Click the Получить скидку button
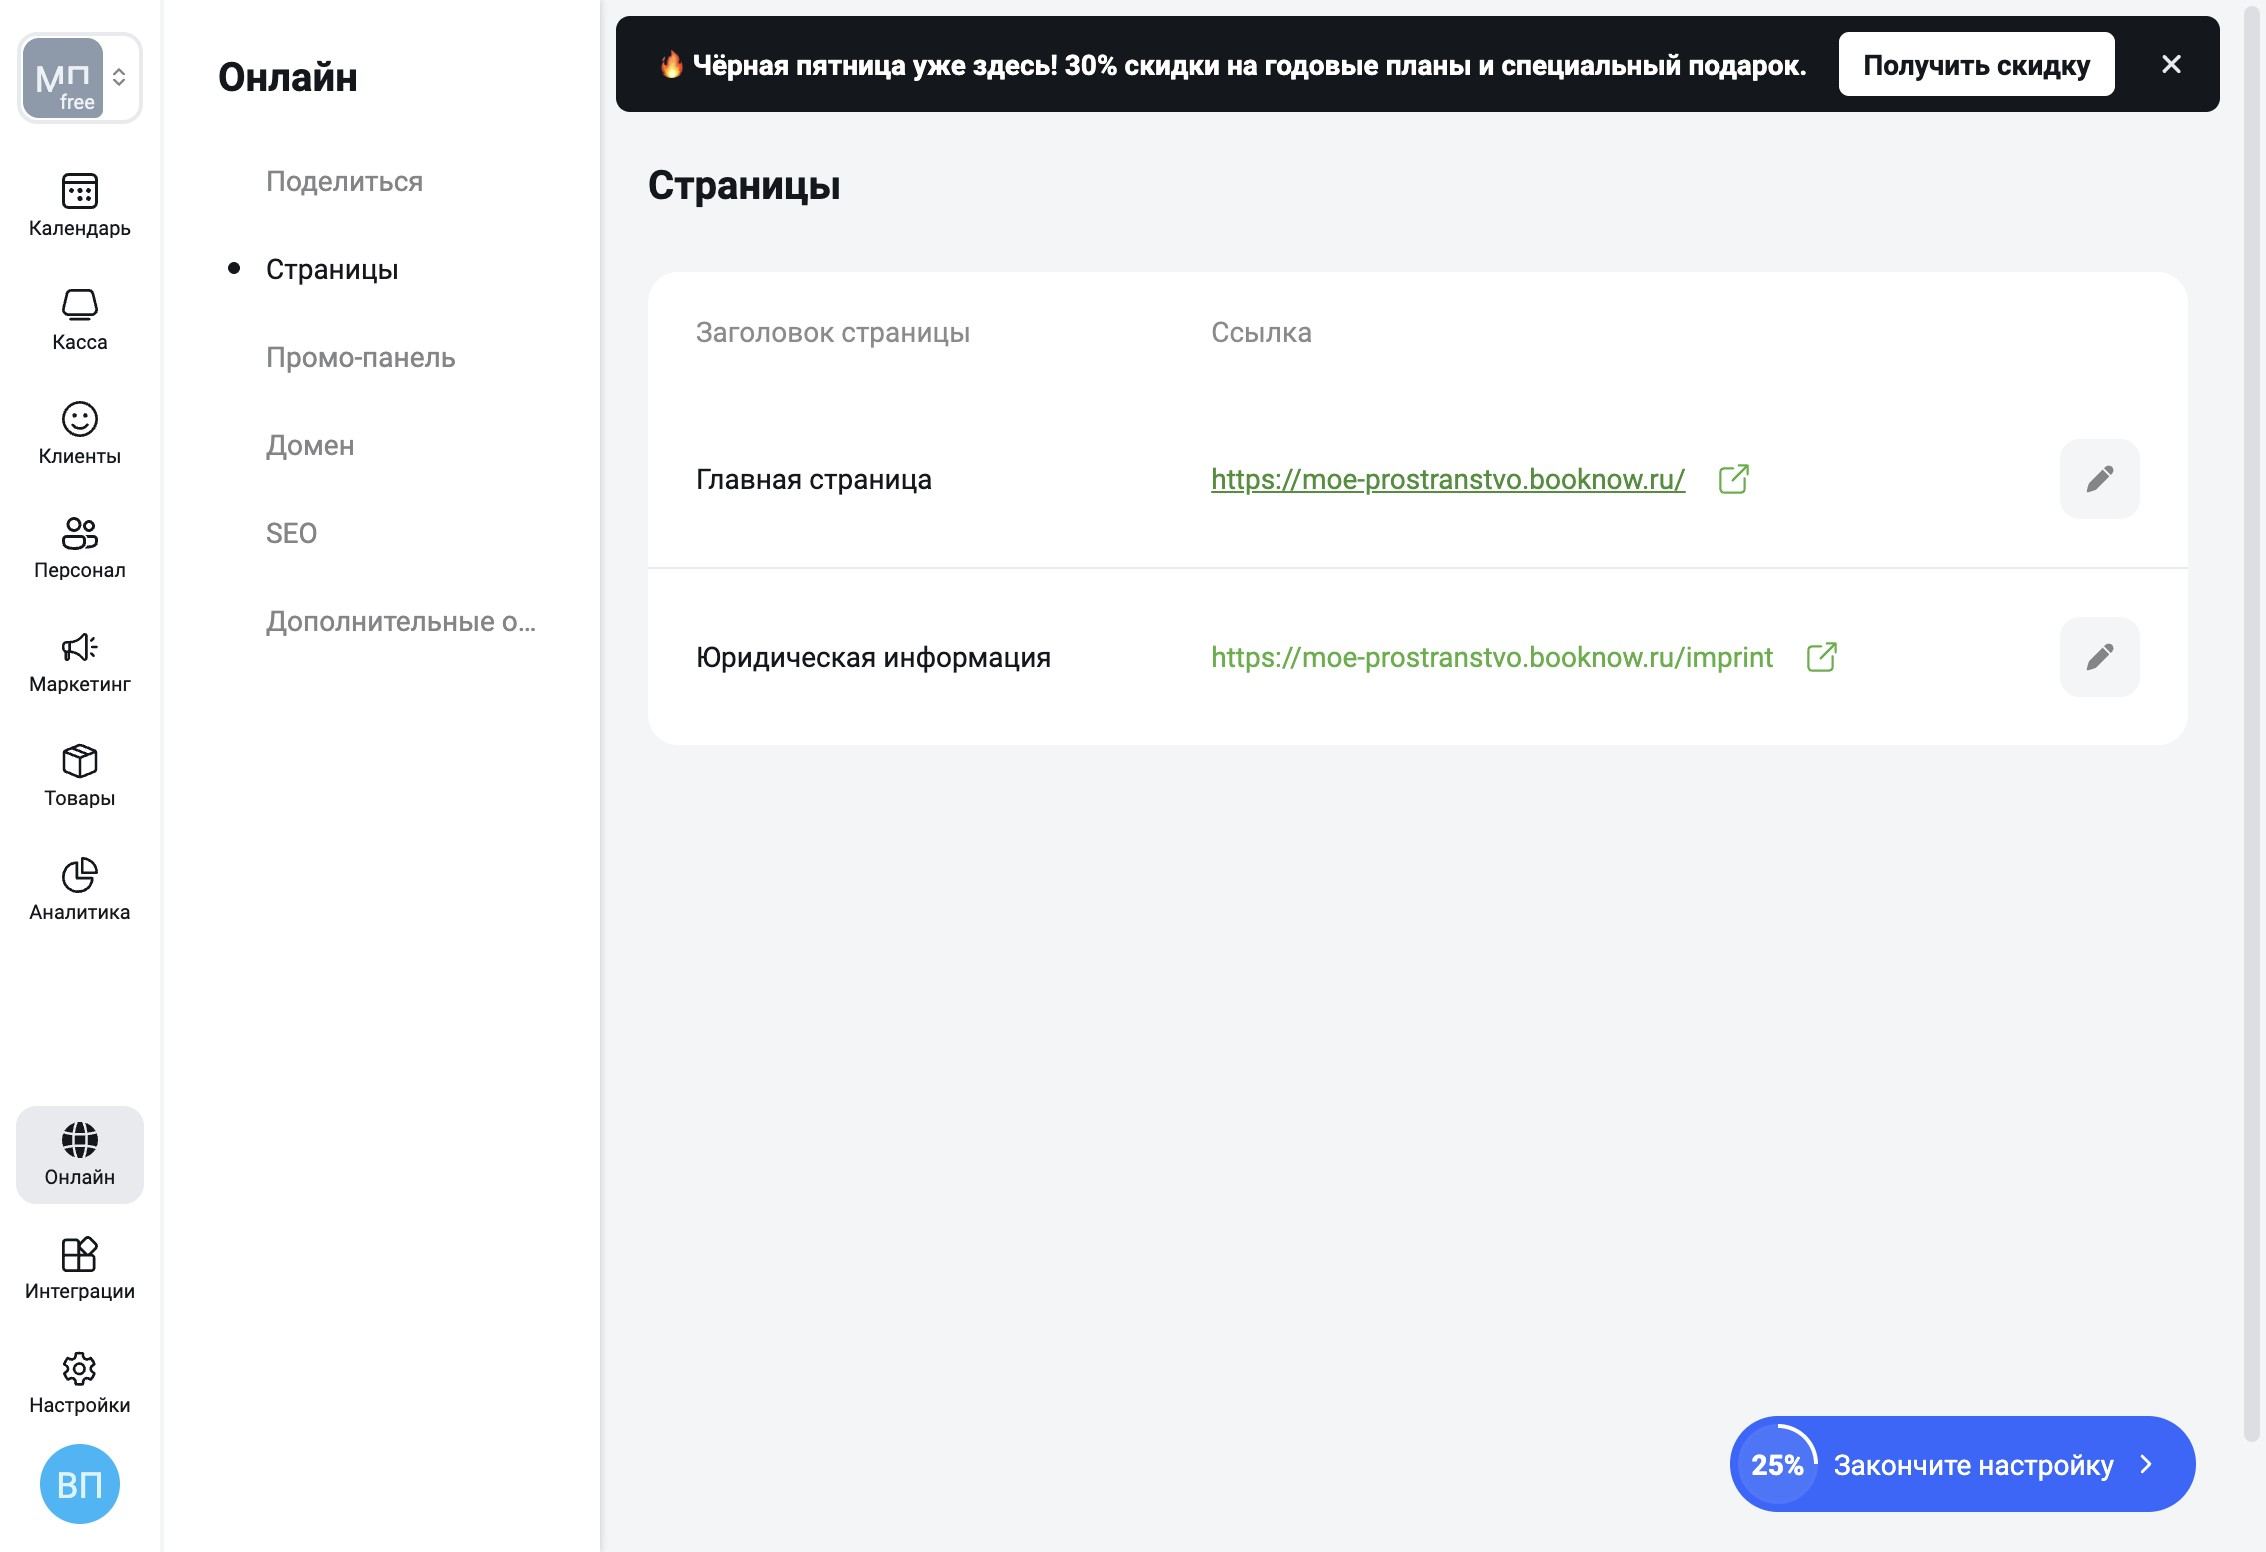This screenshot has width=2266, height=1552. pos(1976,65)
